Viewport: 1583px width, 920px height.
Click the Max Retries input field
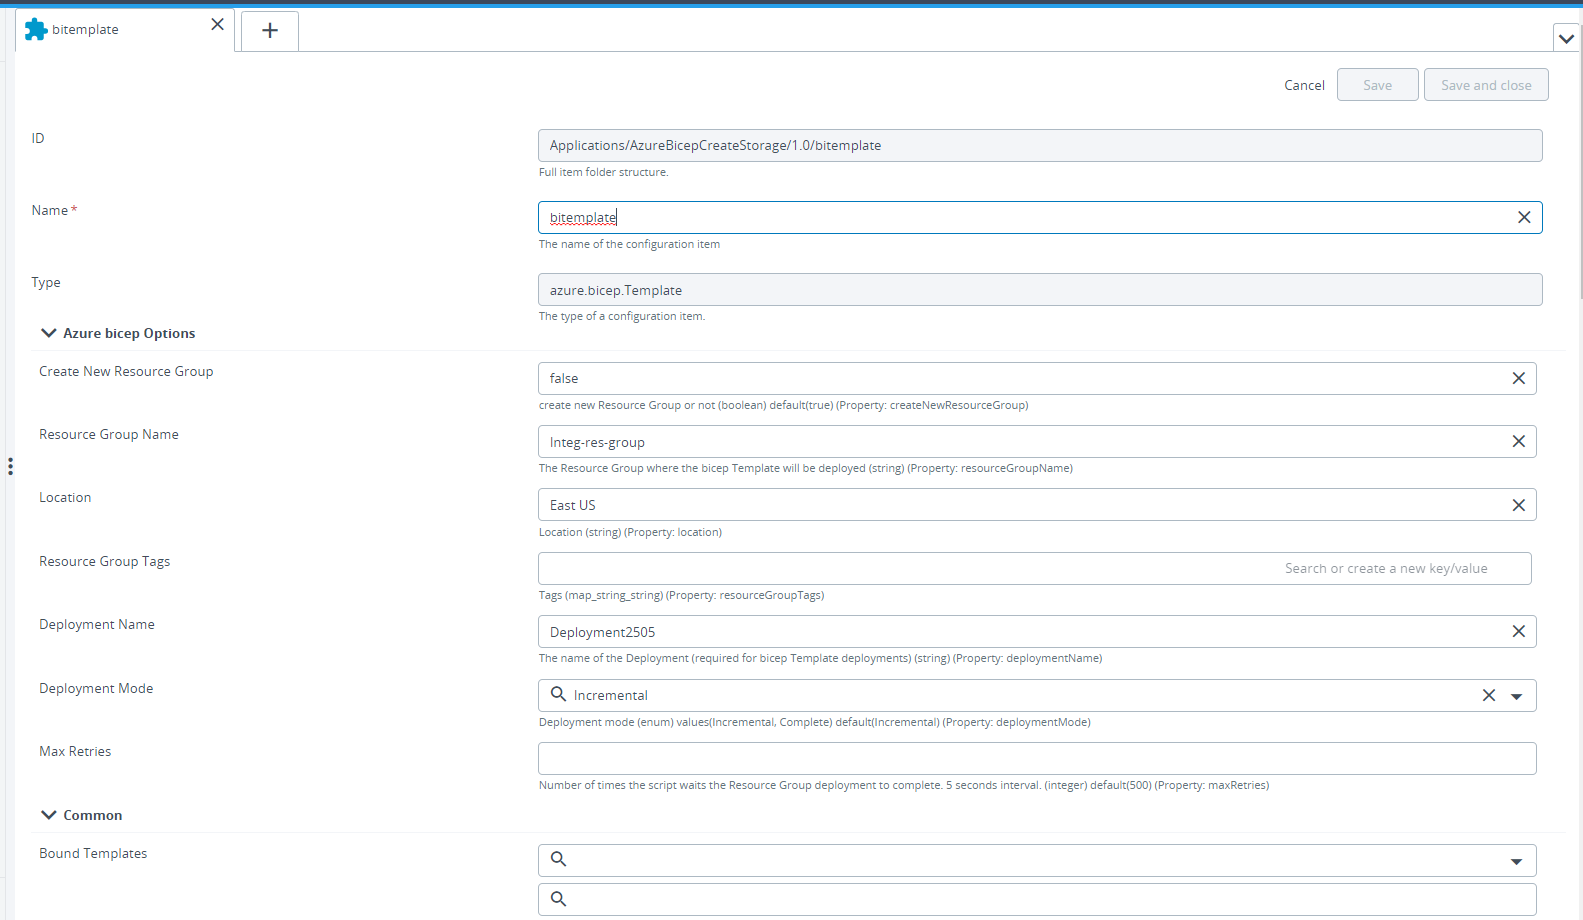(1036, 759)
